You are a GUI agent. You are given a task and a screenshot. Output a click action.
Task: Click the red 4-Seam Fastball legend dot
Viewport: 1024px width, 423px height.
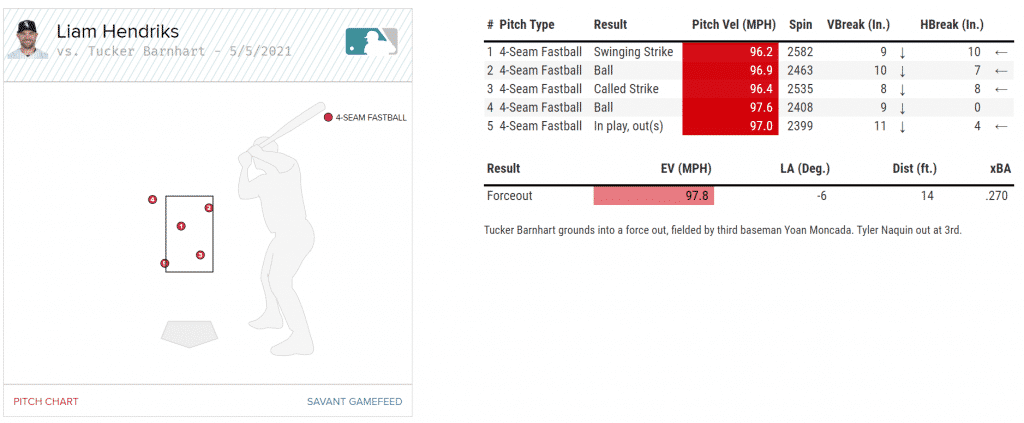[x=328, y=118]
